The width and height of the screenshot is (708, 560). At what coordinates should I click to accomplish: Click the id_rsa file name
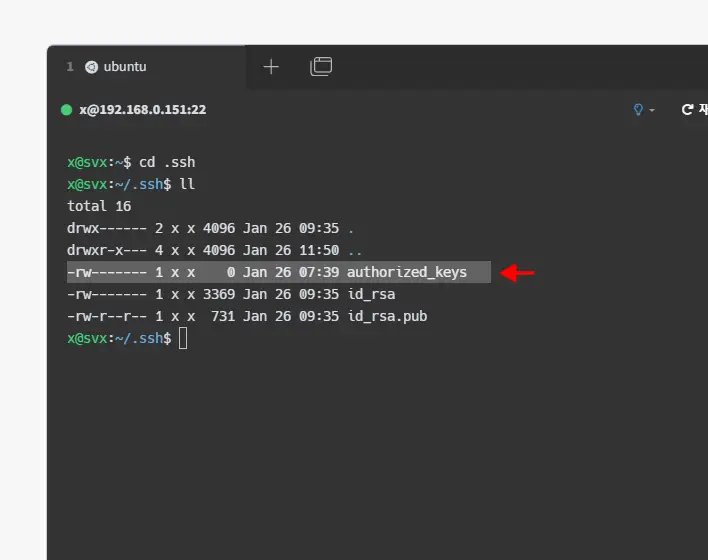pos(370,294)
